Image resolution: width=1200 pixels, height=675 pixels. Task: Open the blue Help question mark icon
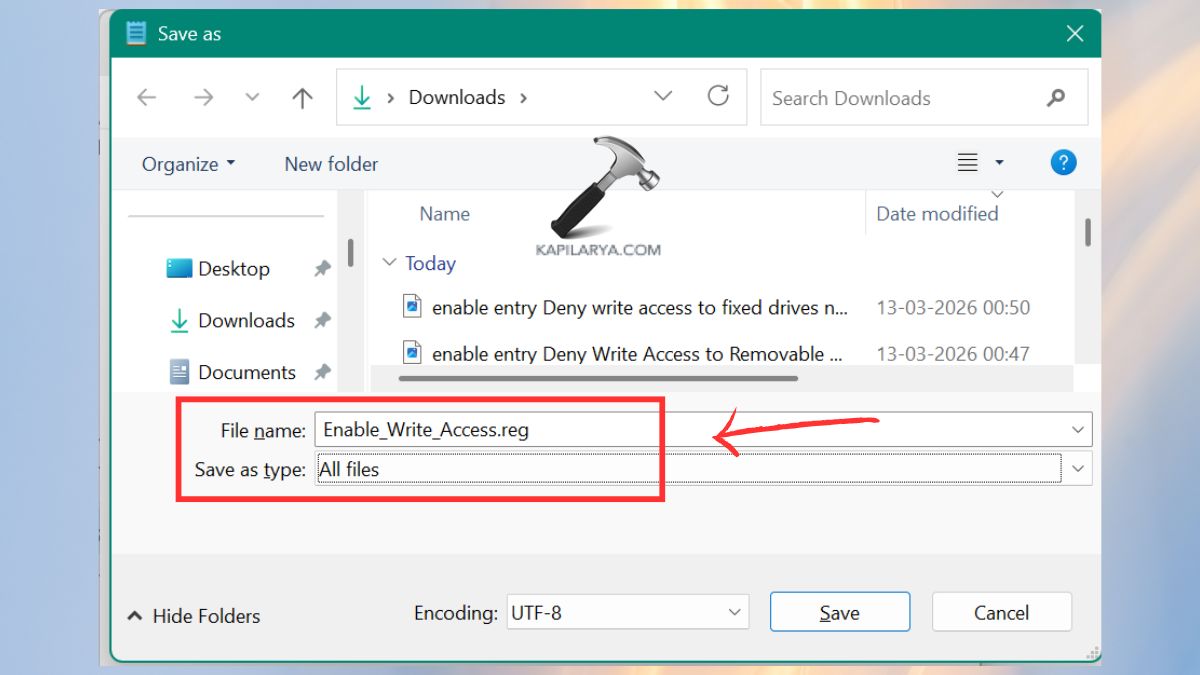1063,162
